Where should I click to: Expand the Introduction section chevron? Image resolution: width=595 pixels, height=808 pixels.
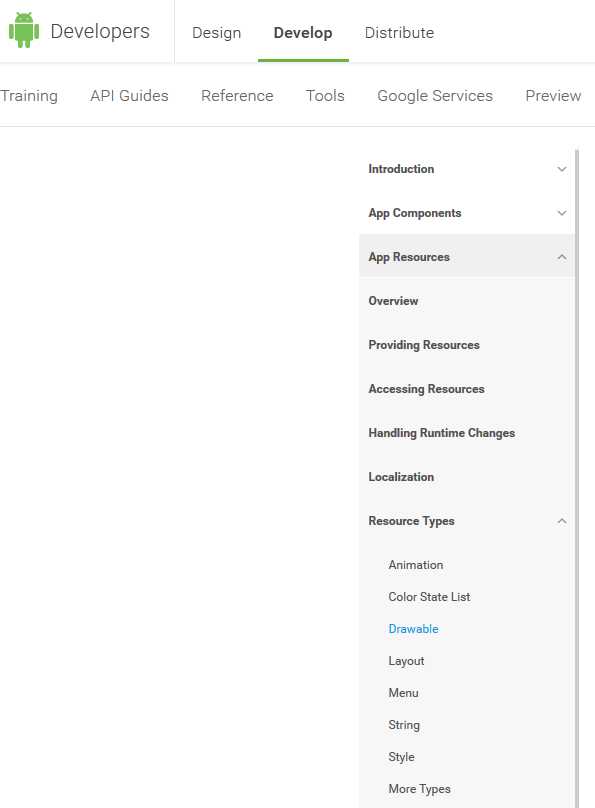[x=562, y=169]
